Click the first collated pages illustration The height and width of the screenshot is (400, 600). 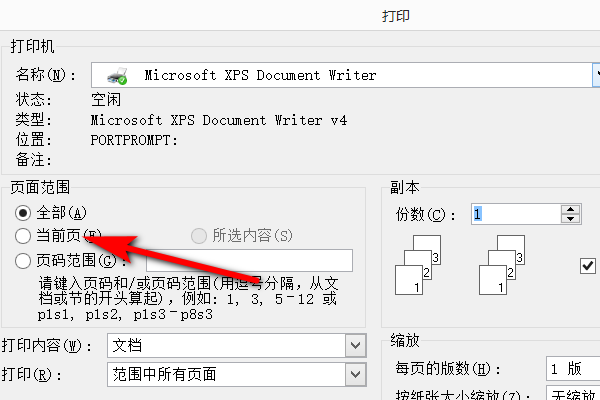pyautogui.click(x=418, y=265)
